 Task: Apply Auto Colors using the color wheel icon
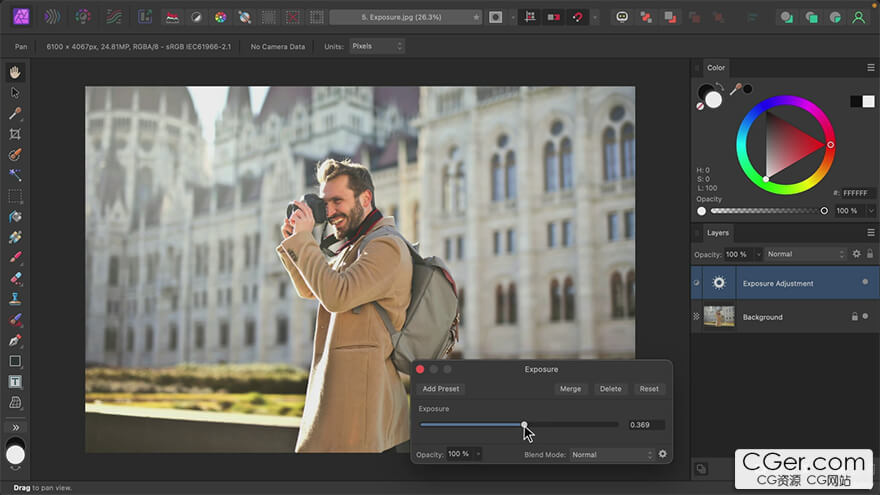coord(221,17)
